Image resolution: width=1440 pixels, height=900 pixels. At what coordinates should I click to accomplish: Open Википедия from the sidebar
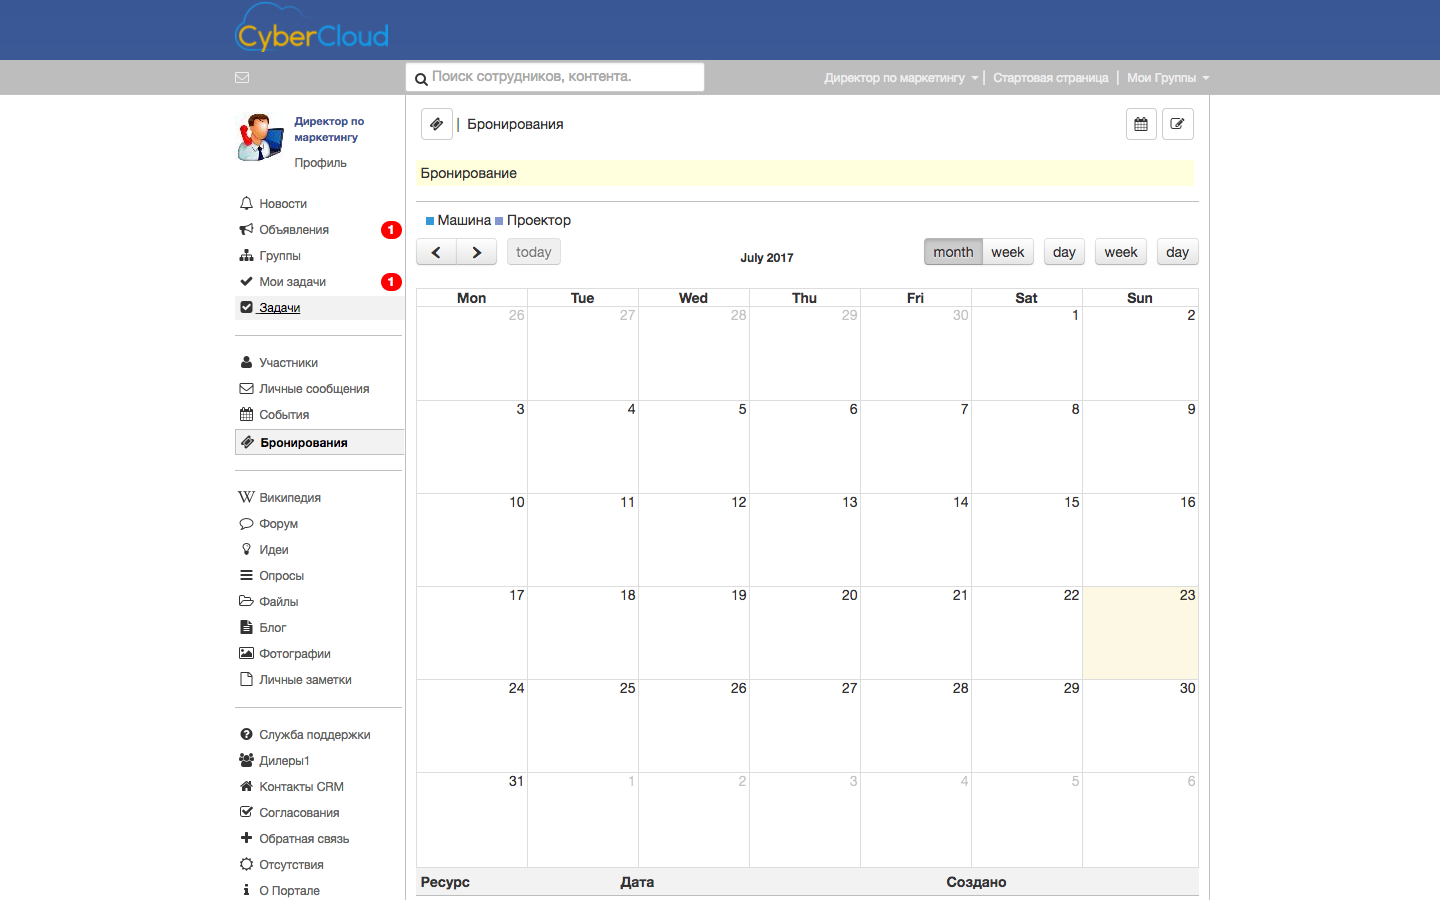(290, 498)
